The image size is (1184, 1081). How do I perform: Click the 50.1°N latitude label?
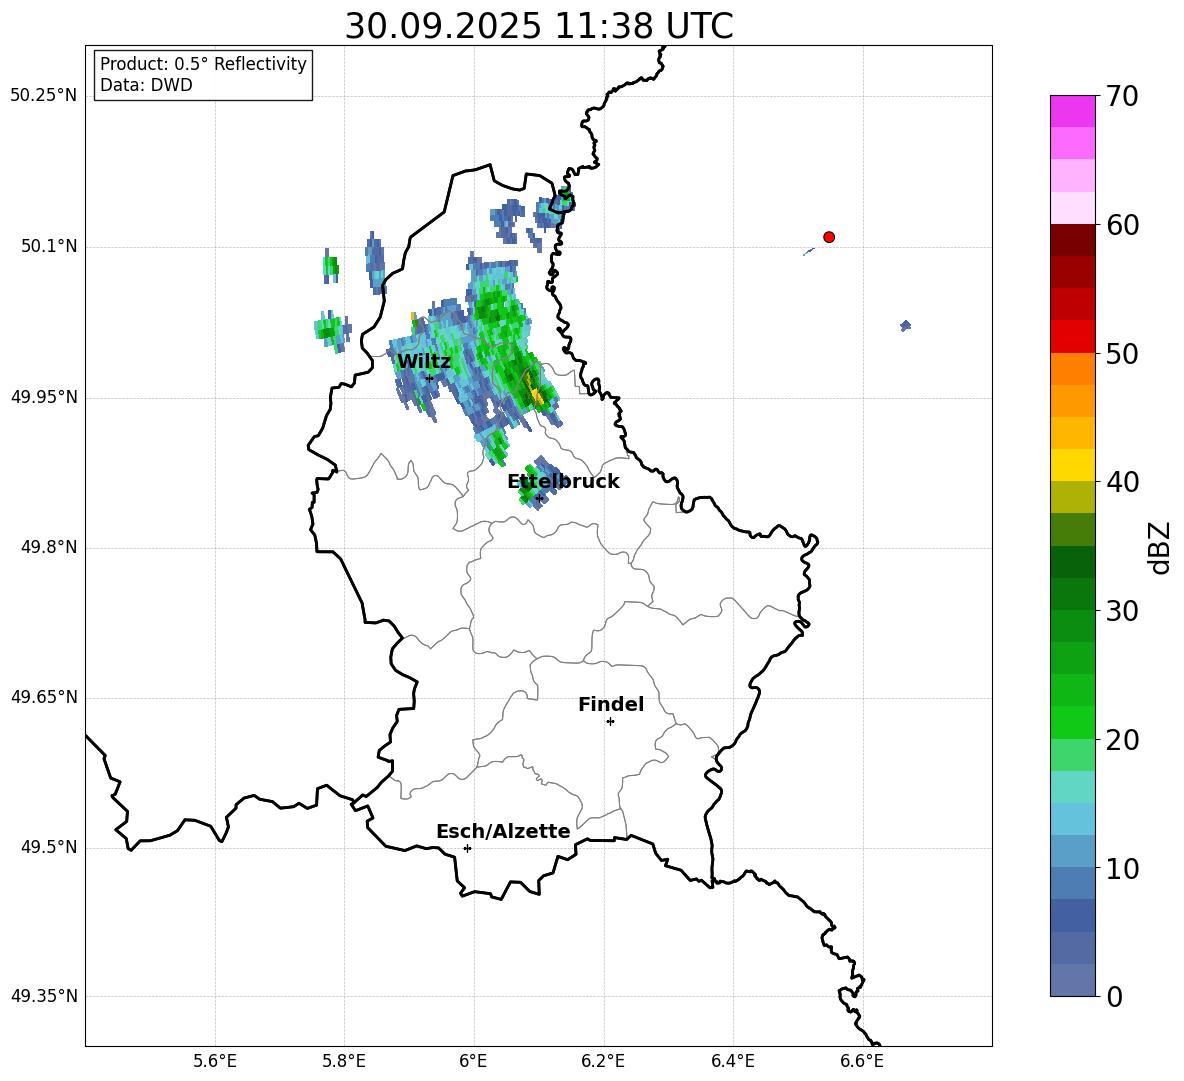click(x=49, y=247)
